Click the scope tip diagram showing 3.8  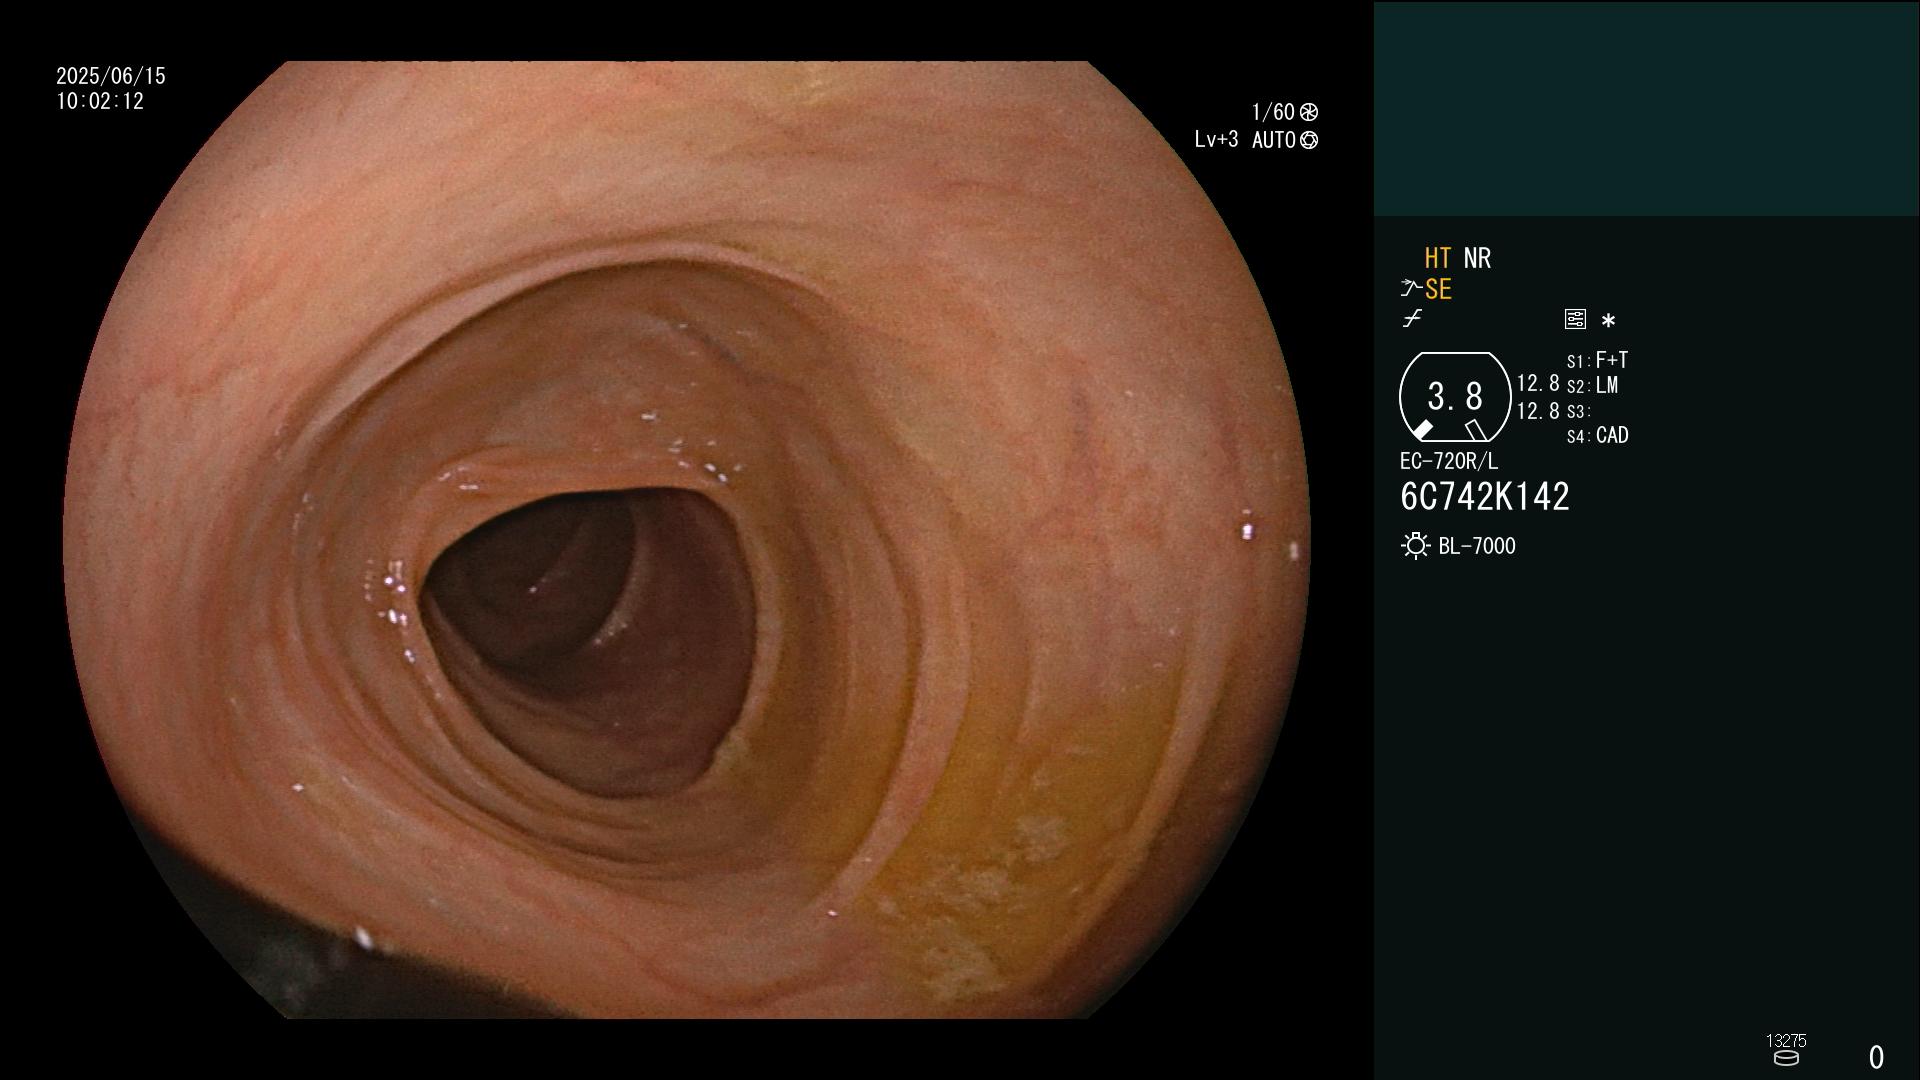(x=1455, y=397)
